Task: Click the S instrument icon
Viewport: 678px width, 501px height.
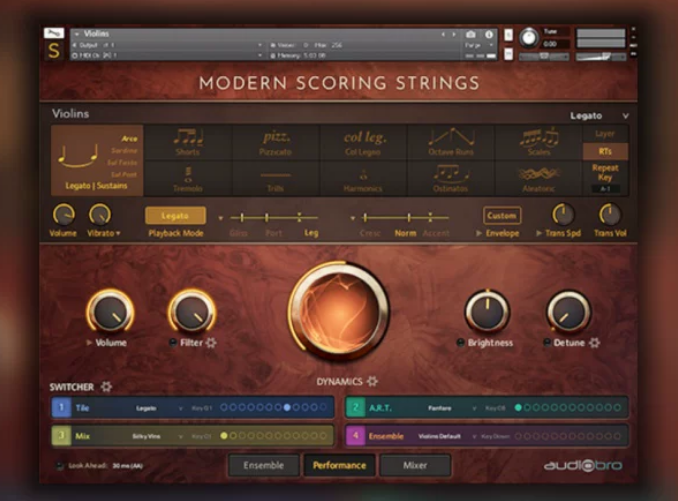Action: pos(54,51)
